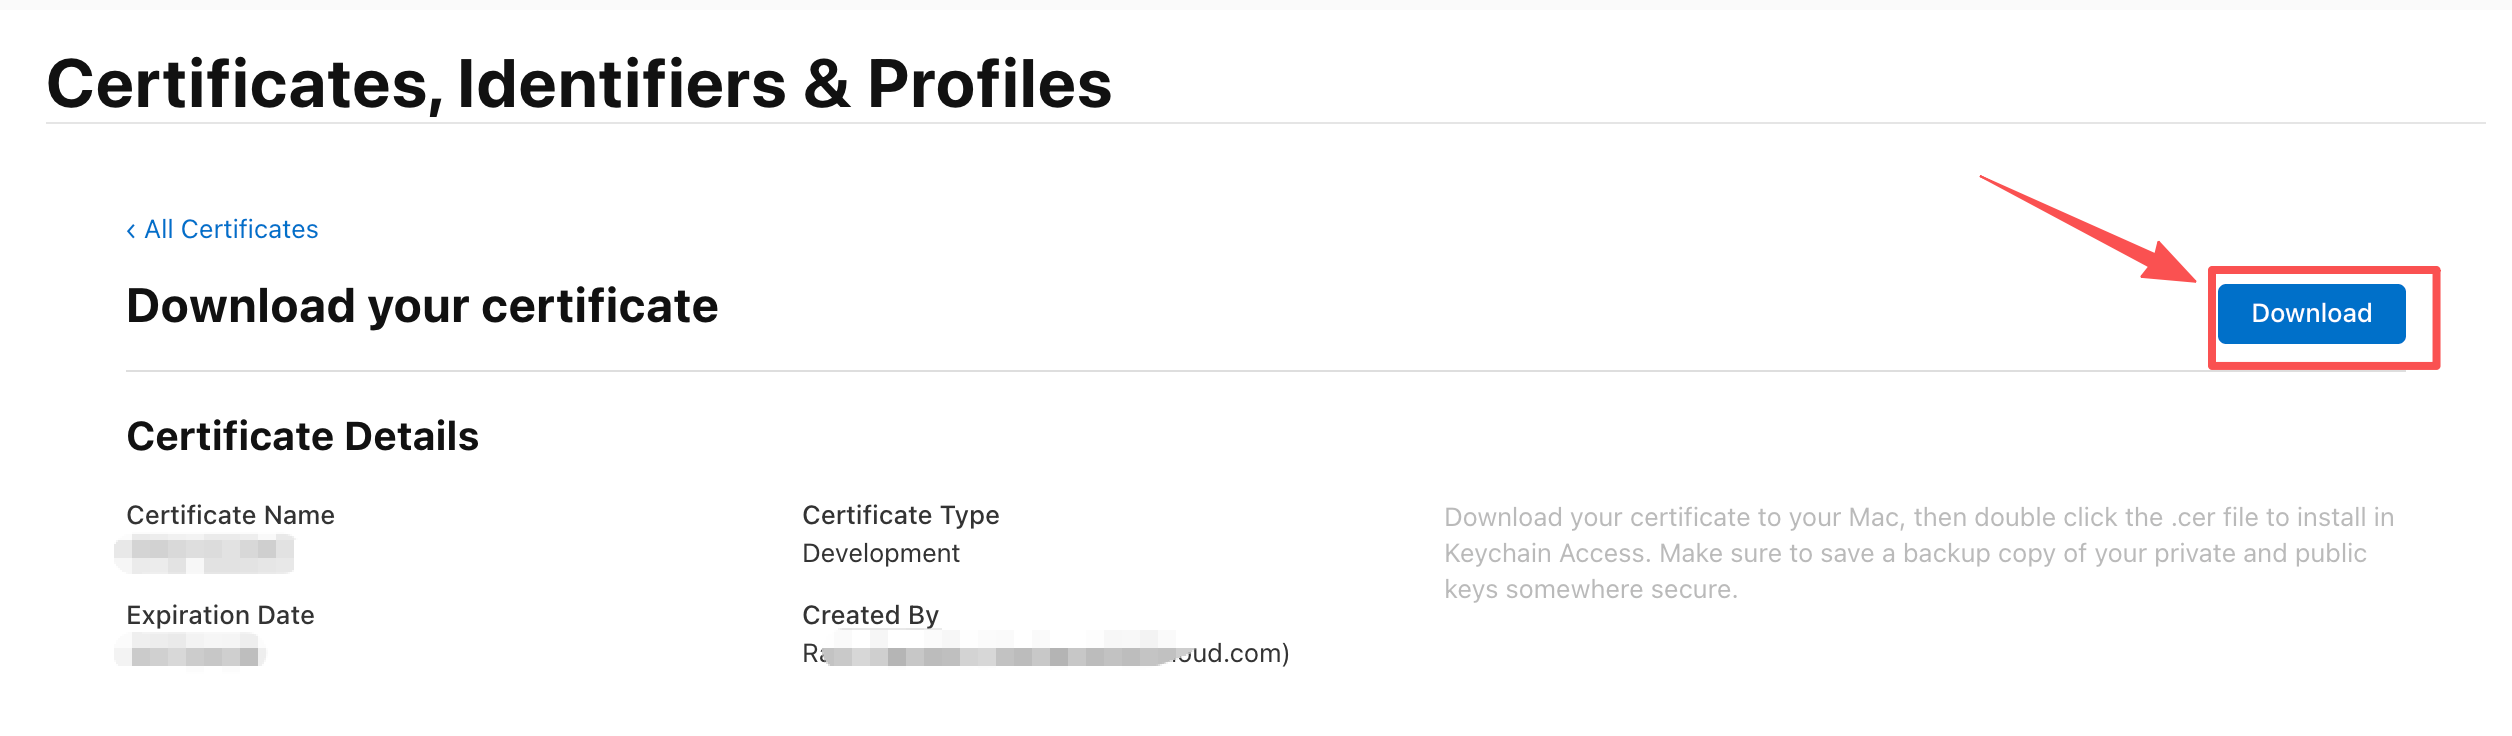Click the back chevron before All Certificates
This screenshot has height=736, width=2512.
131,231
